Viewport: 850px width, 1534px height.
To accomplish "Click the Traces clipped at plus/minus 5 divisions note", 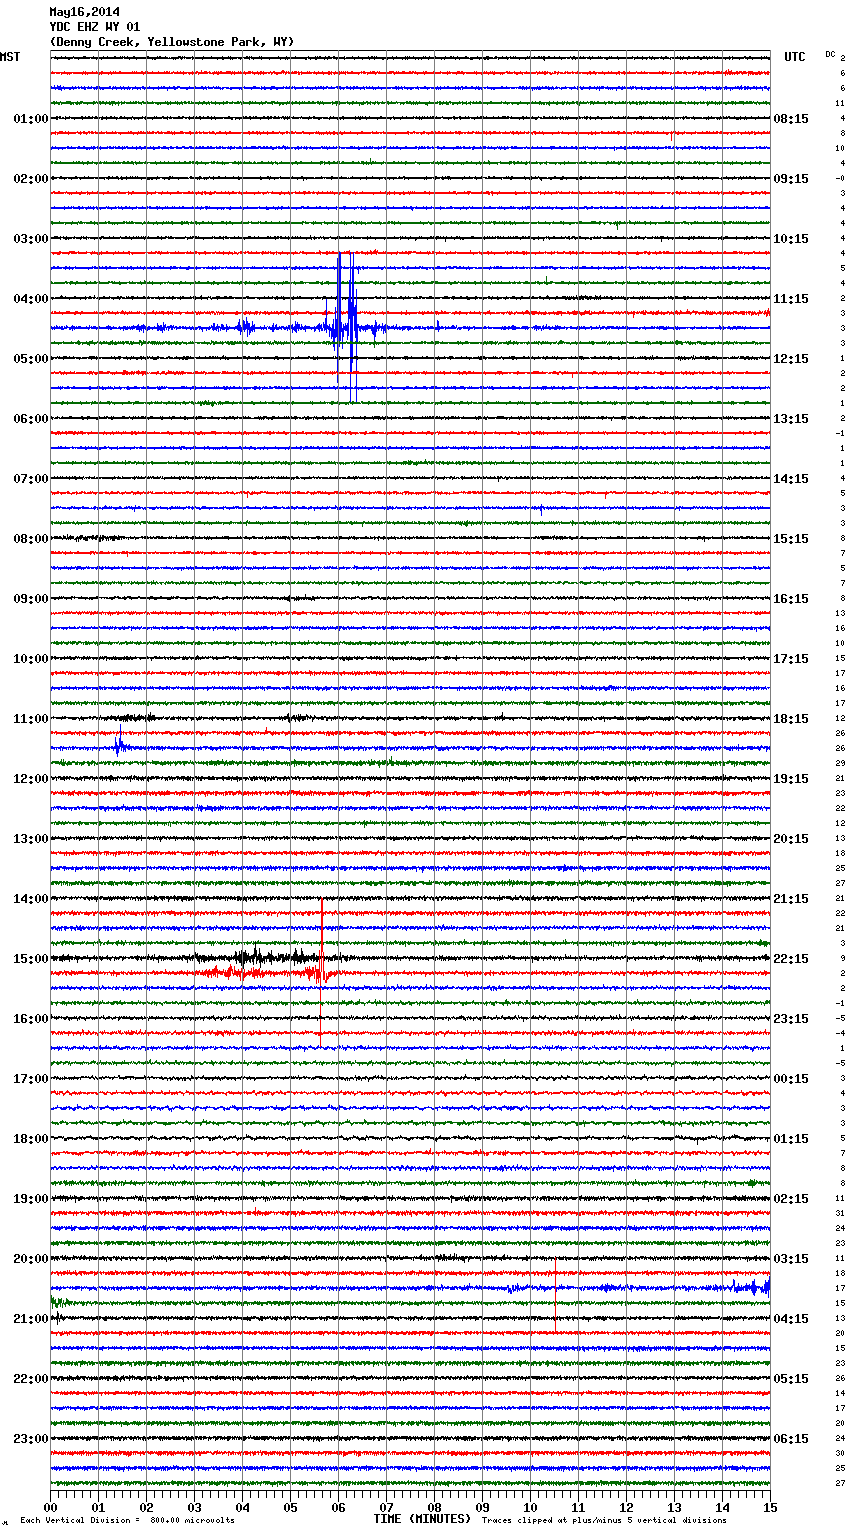I will pyautogui.click(x=604, y=1520).
